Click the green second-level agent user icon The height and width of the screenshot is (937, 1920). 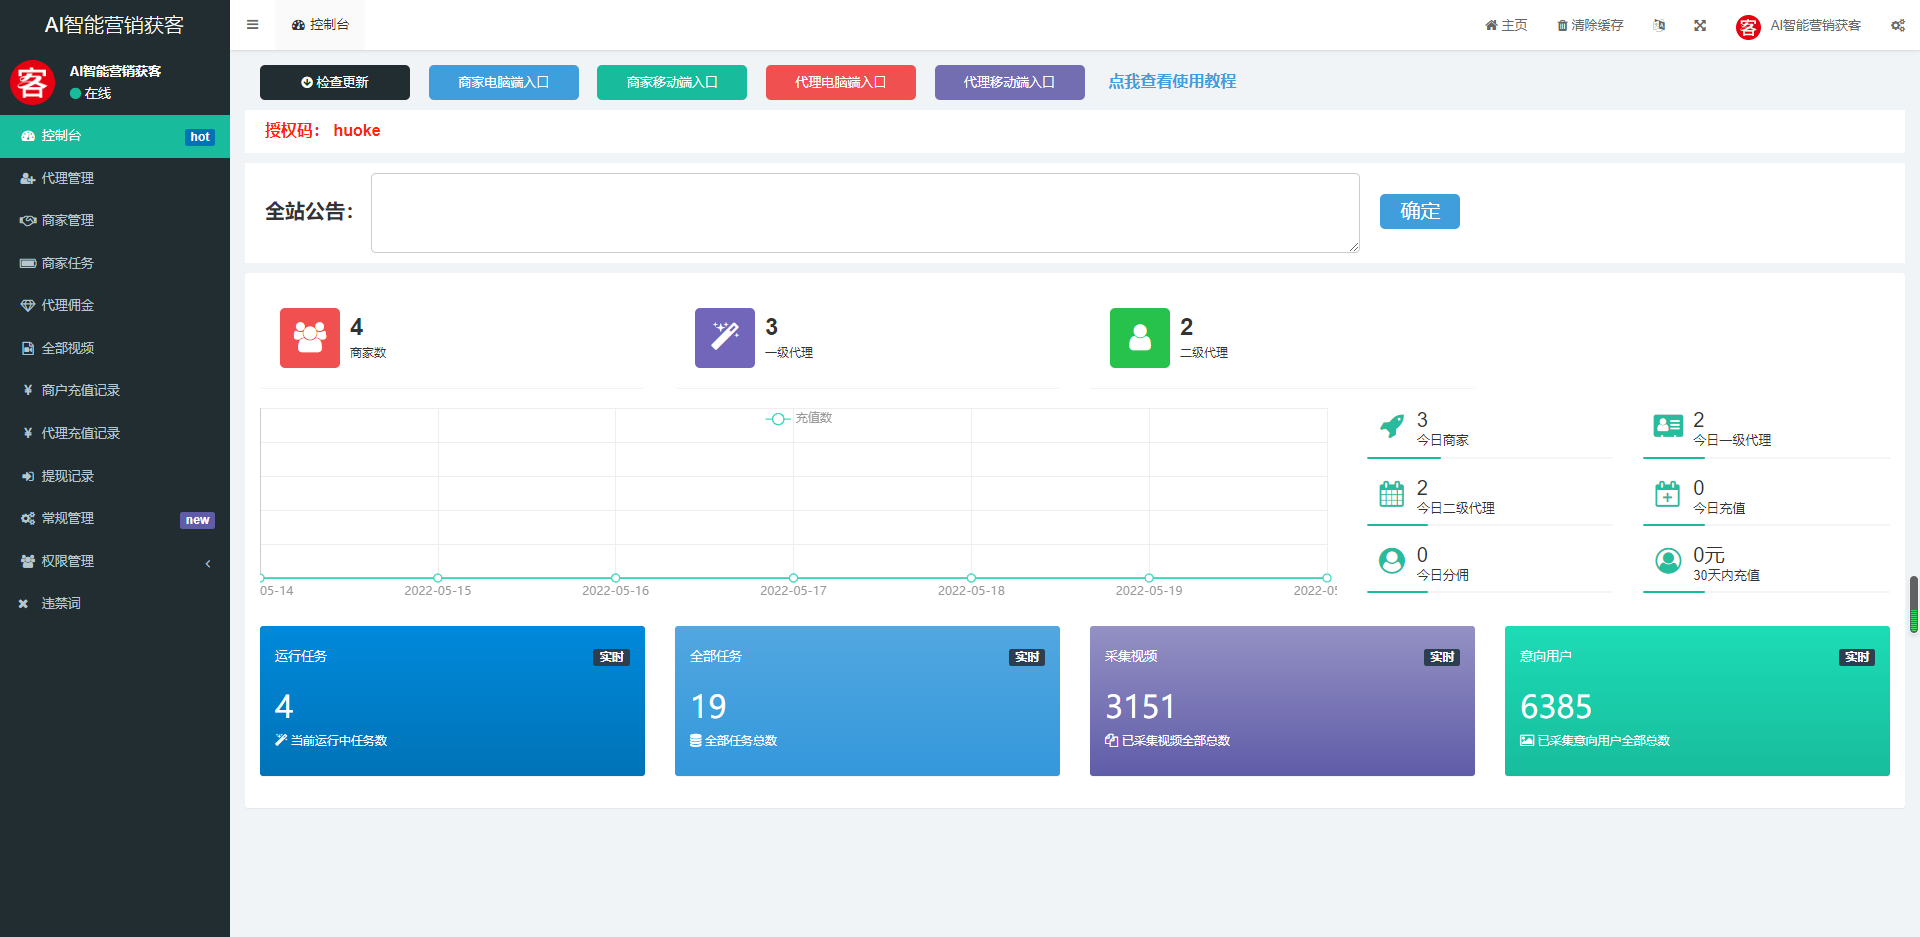[1139, 338]
